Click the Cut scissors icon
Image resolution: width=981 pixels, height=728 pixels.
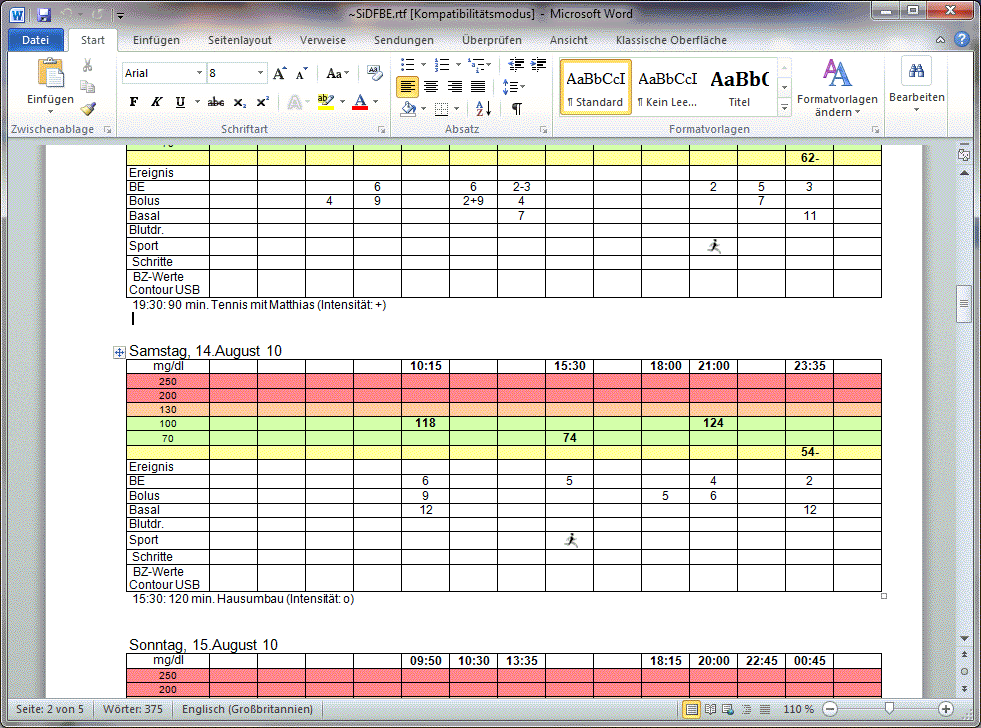click(x=88, y=65)
